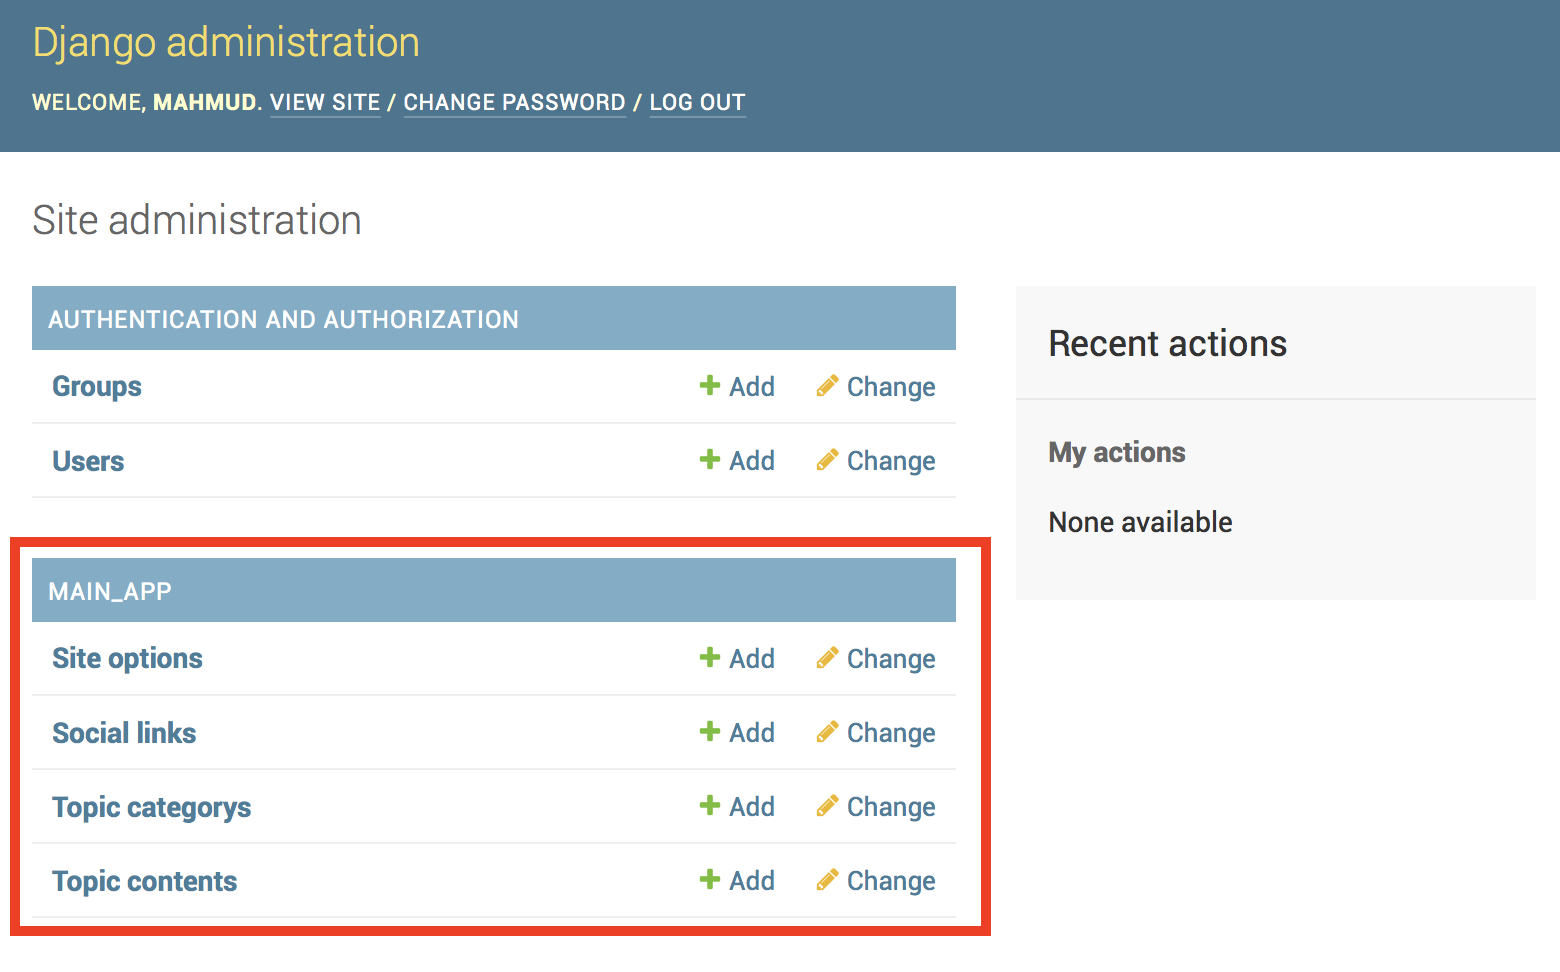This screenshot has width=1560, height=972.
Task: Click Change text link for Social links
Action: 891,733
